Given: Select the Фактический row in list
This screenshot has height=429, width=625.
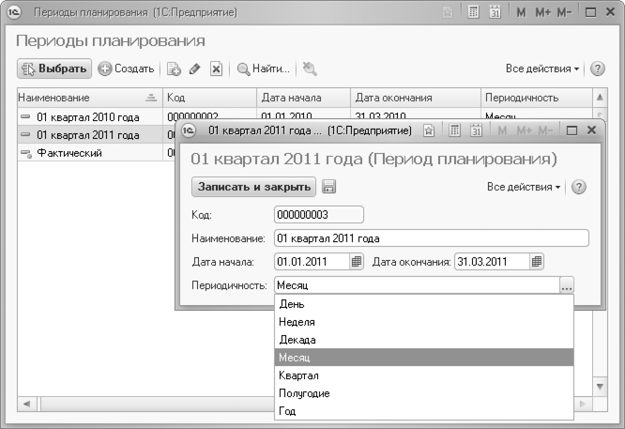Looking at the screenshot, I should (90, 153).
